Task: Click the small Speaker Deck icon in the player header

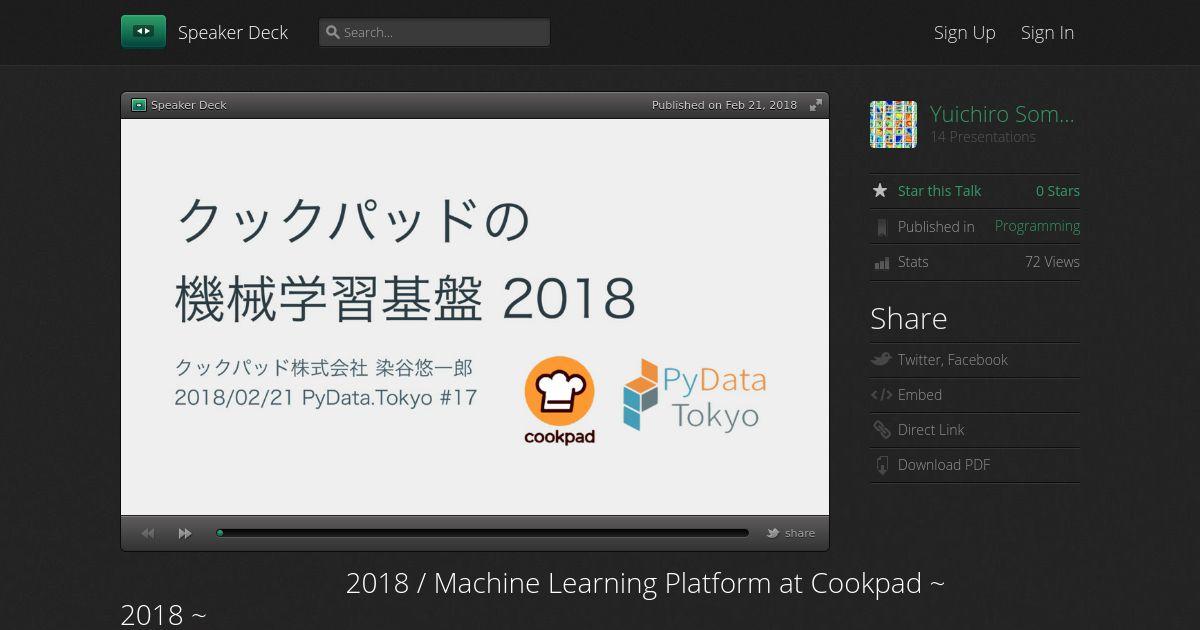Action: (x=139, y=105)
